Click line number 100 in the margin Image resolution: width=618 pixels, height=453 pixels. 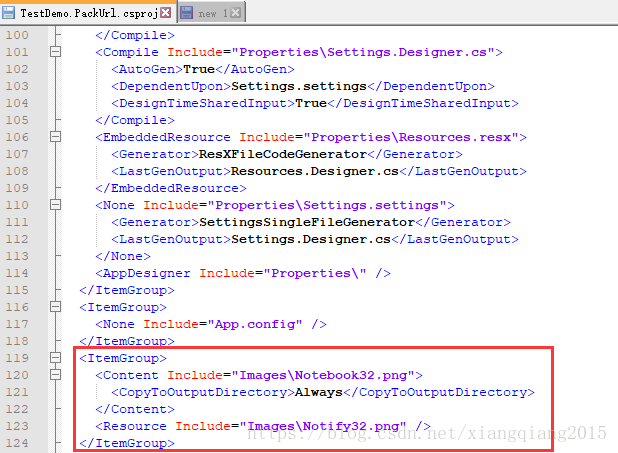tap(17, 35)
